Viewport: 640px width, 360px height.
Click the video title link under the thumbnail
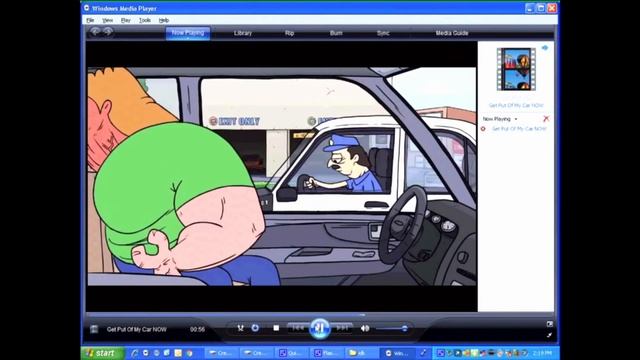click(x=516, y=105)
